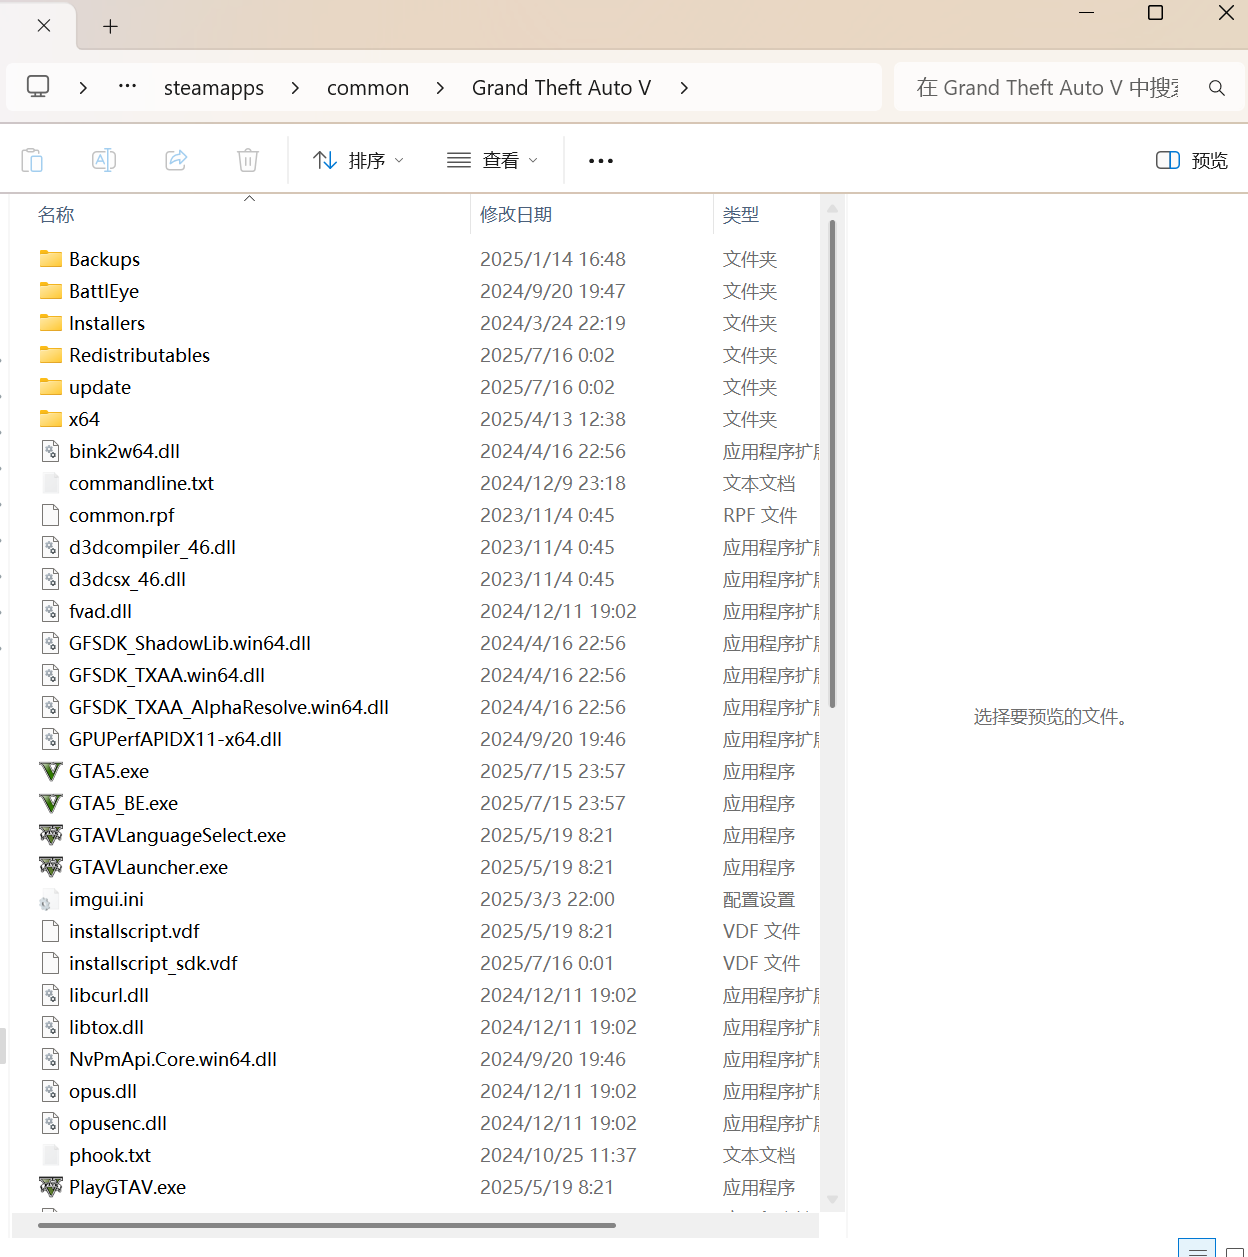Click the common breadcrumb segment
Image resolution: width=1248 pixels, height=1257 pixels.
click(x=368, y=88)
